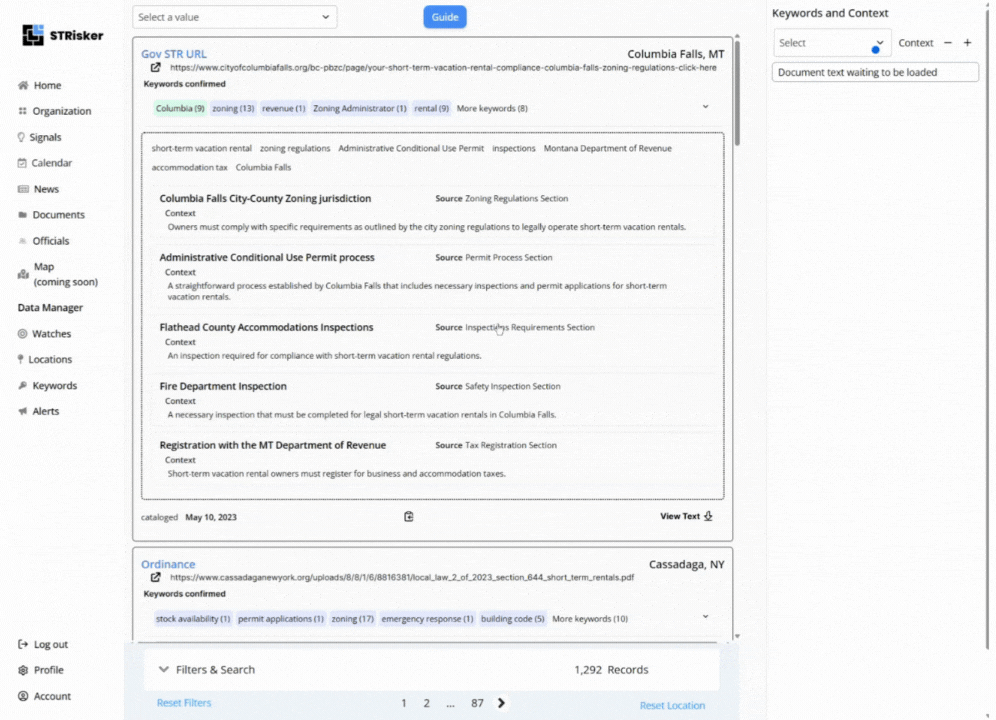
Task: Go to page 2
Action: tap(426, 703)
